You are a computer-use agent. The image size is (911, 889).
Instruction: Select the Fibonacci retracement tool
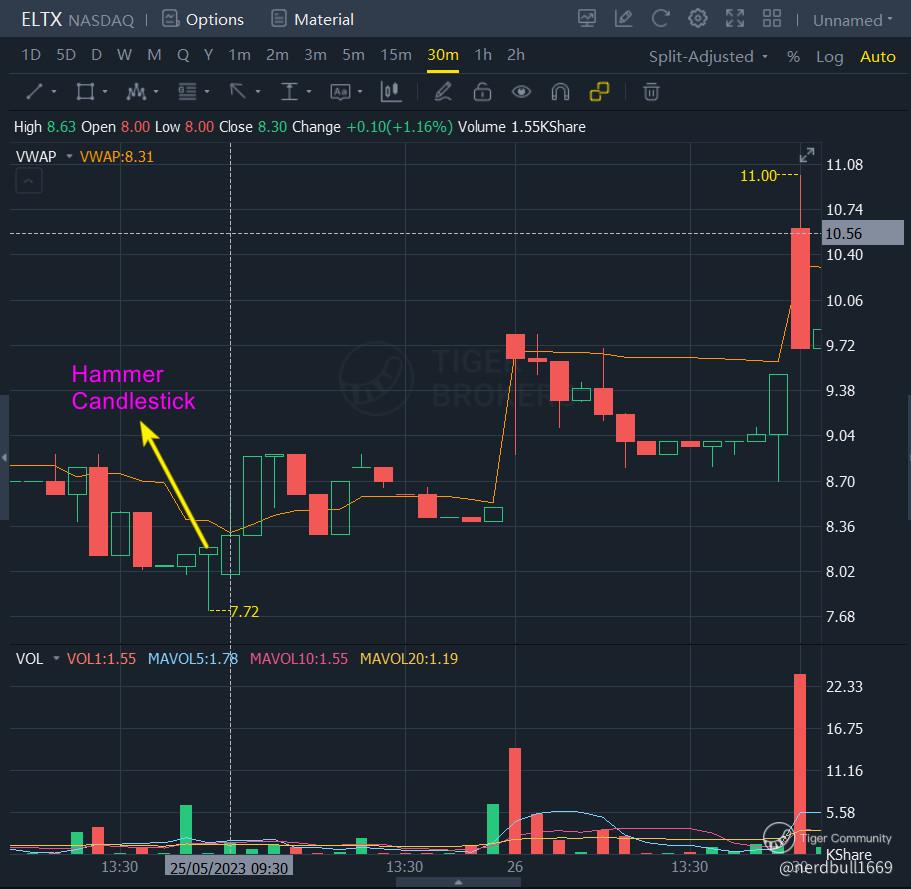187,92
